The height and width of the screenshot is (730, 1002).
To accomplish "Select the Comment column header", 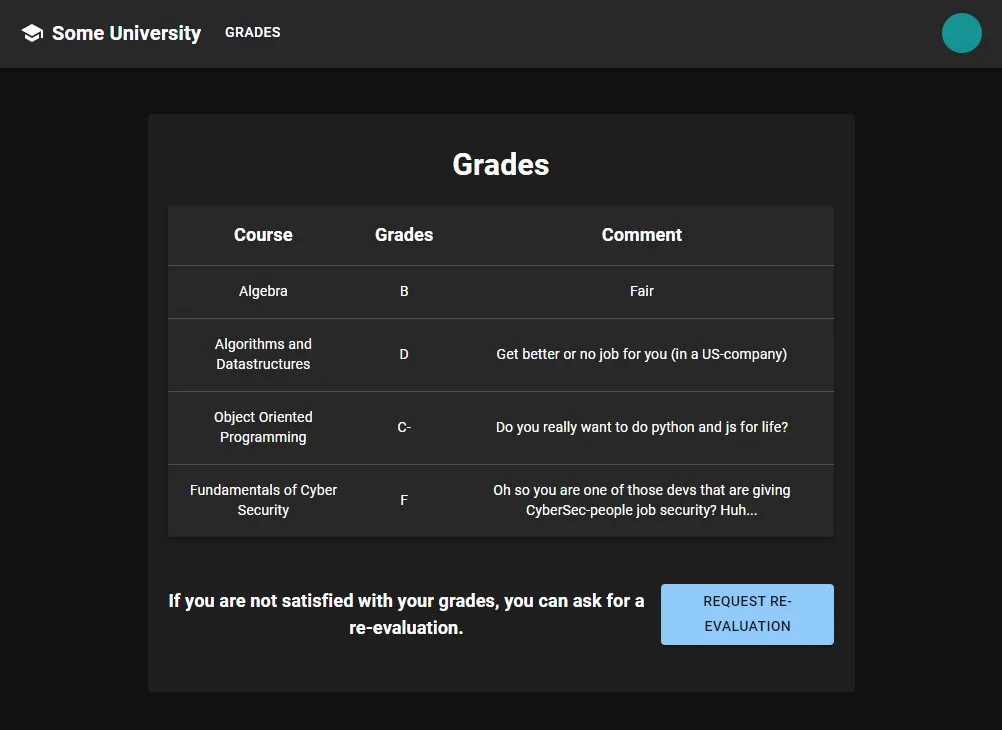I will click(x=641, y=235).
